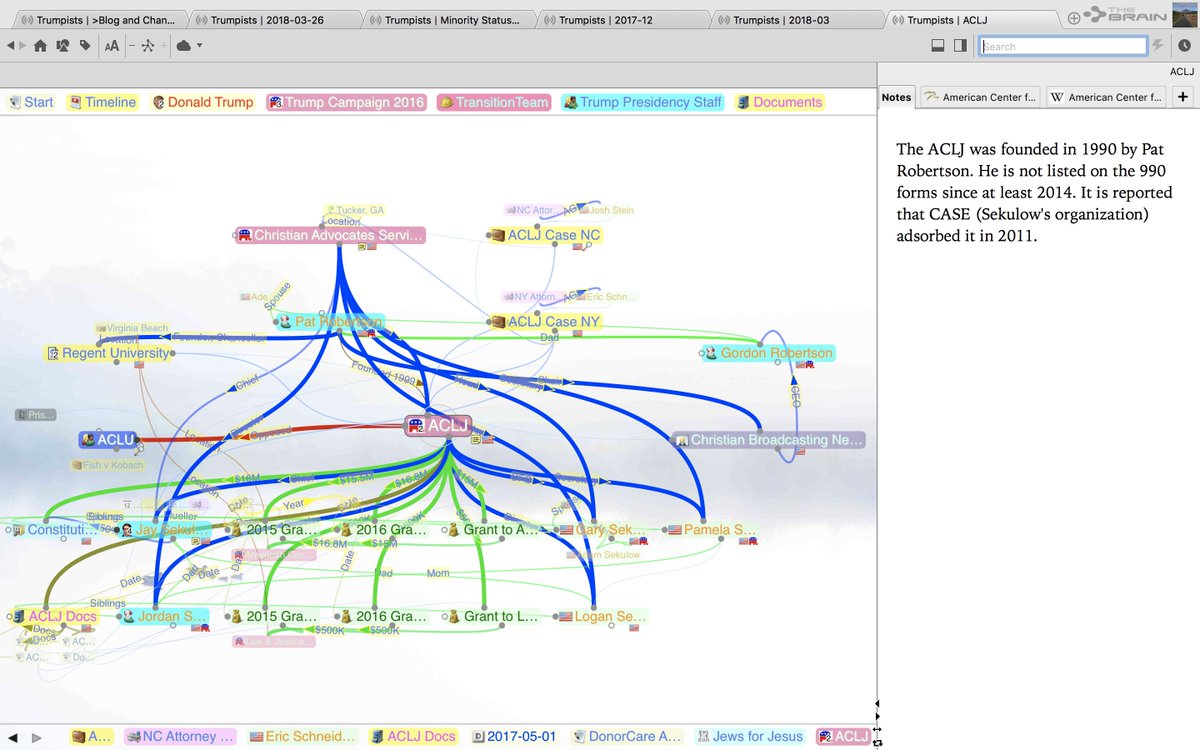Viewport: 1200px width, 750px height.
Task: Open 2017-05-01 in past thoughts
Action: [x=513, y=737]
